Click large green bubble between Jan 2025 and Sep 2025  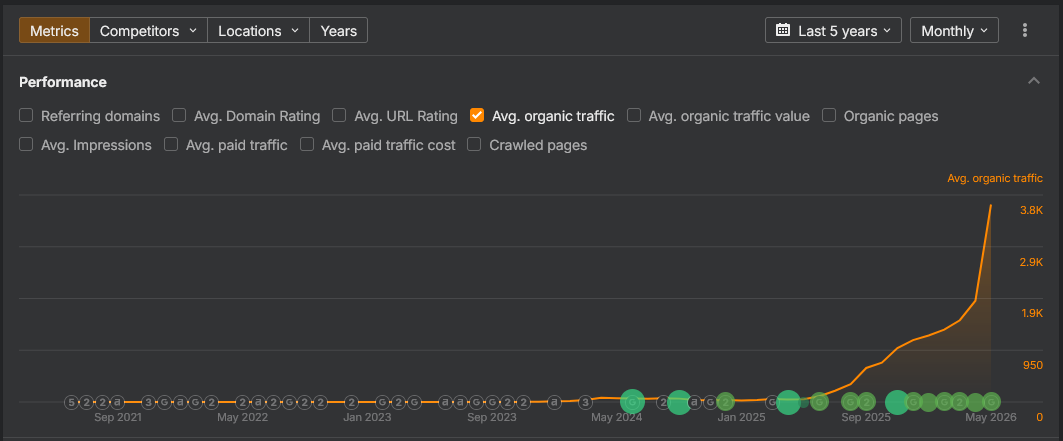(788, 402)
